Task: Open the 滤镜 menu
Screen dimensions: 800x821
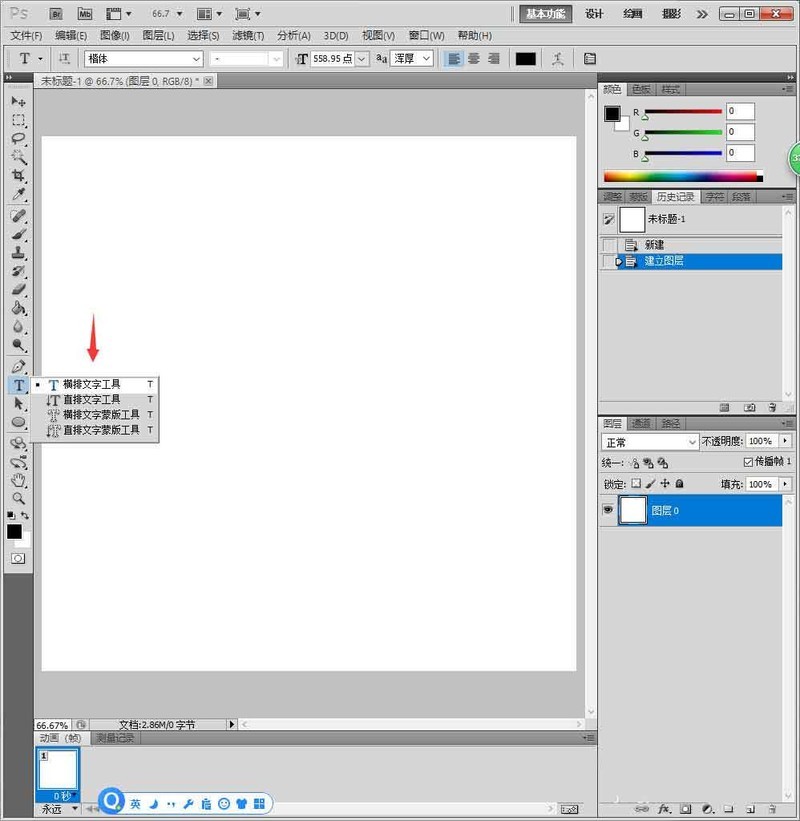Action: coord(246,35)
